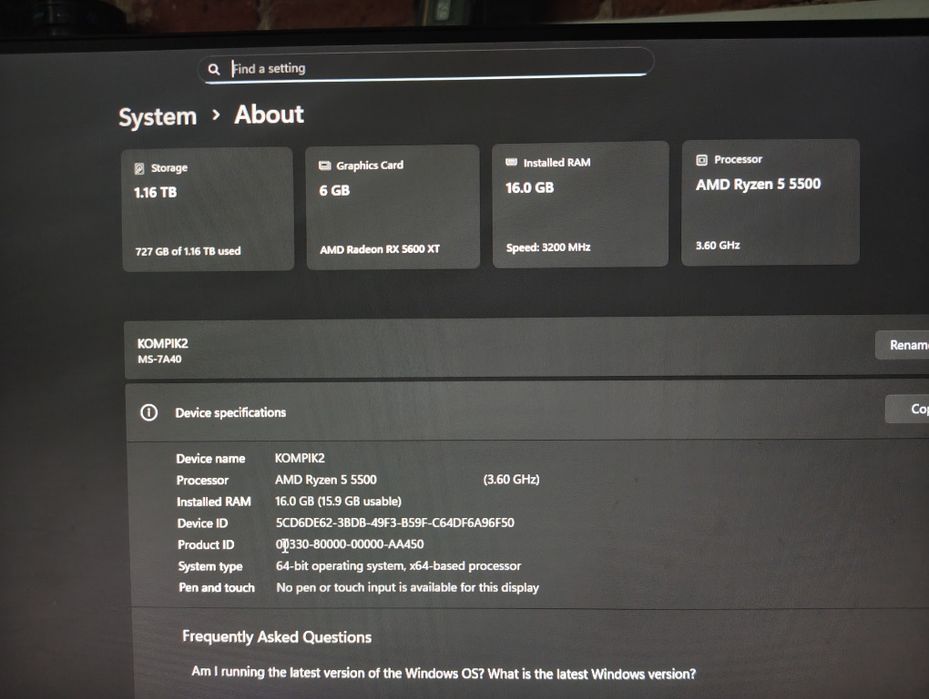Click the MS-7A40 model text
The height and width of the screenshot is (699, 929).
(159, 359)
